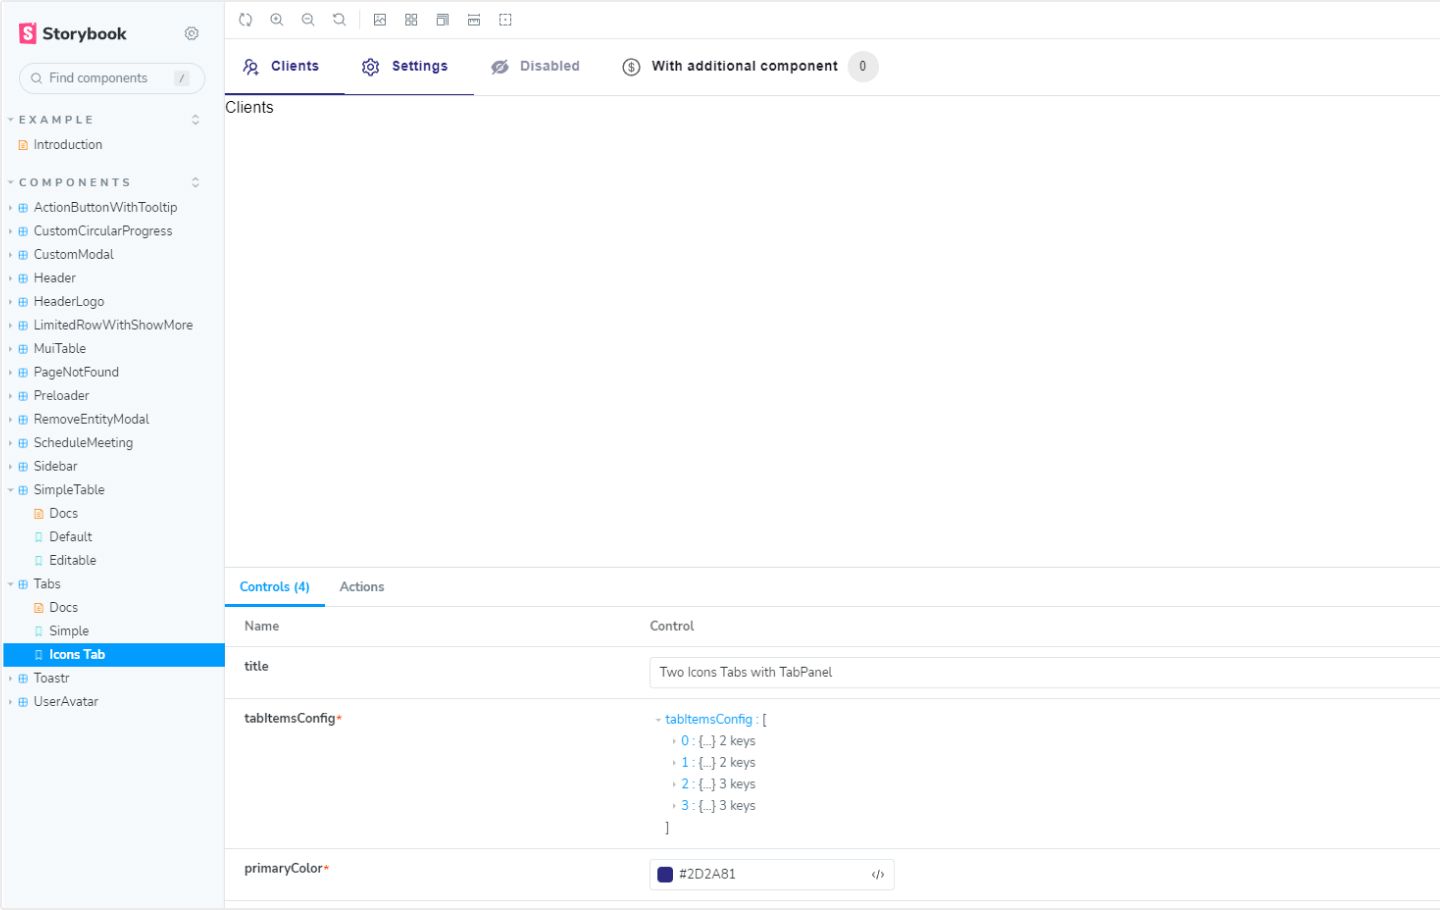Viewport: 1440px width, 910px height.
Task: Expand the Toastr component
Action: pos(52,678)
